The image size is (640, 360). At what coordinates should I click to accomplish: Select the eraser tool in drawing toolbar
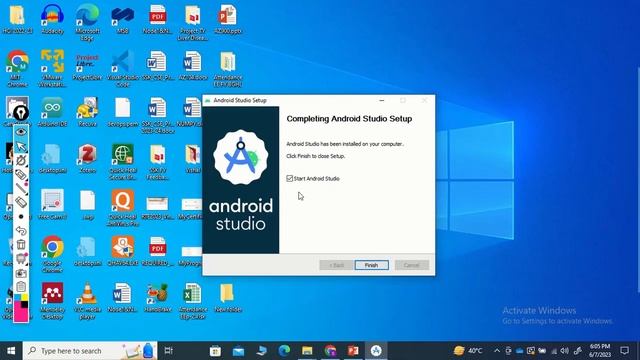(x=21, y=202)
